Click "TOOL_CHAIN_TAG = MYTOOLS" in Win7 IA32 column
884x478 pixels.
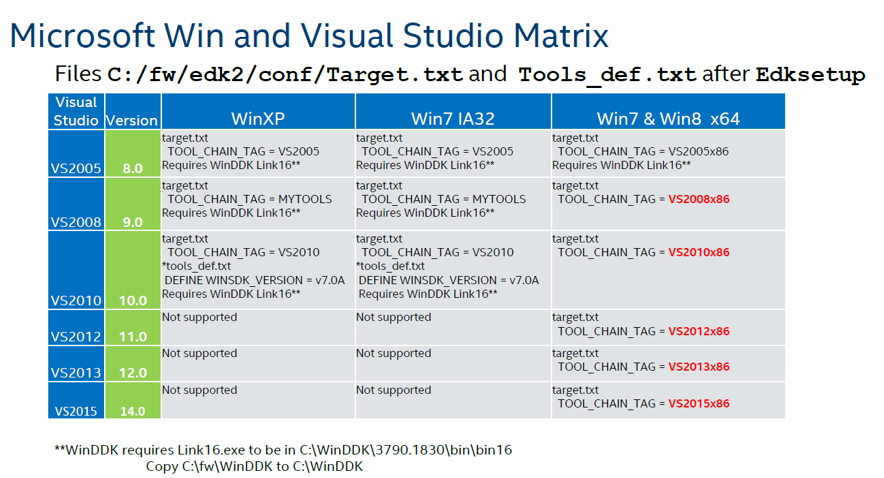[444, 199]
